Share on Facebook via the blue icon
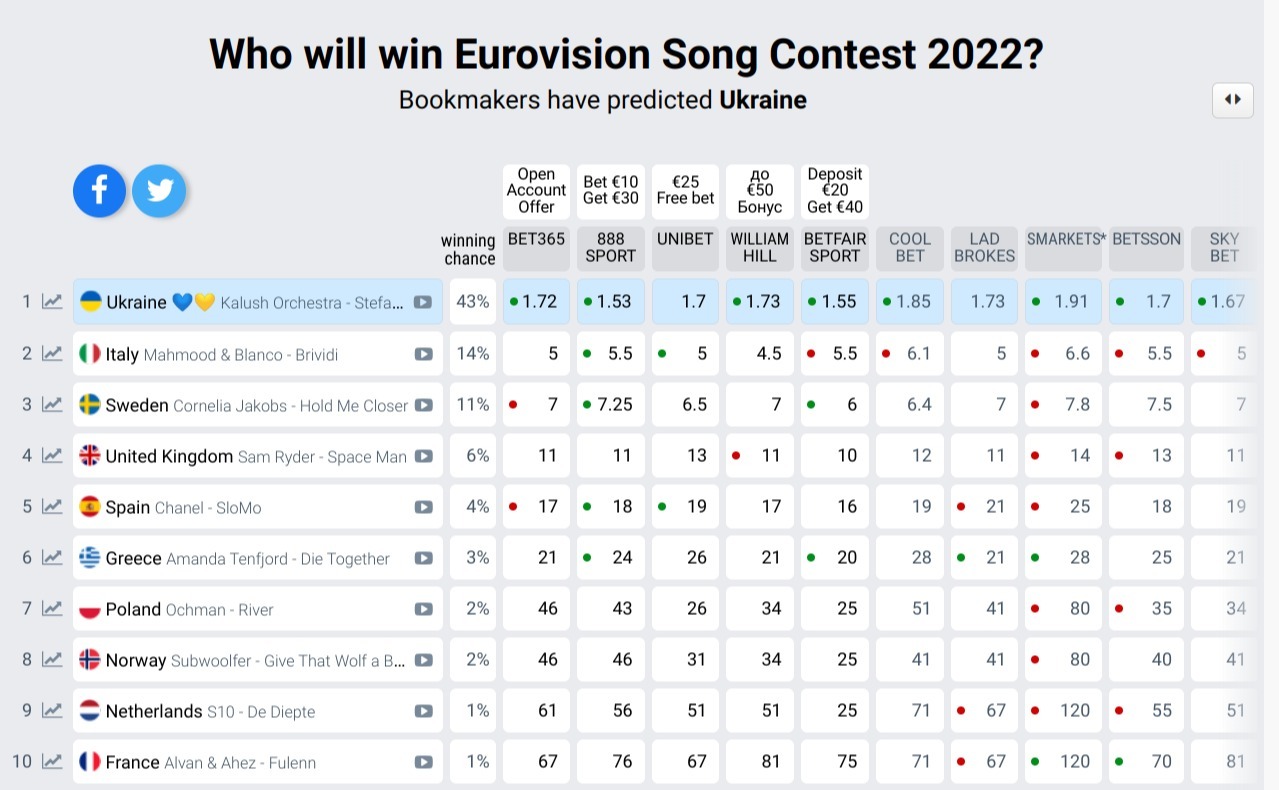This screenshot has height=790, width=1279. tap(99, 191)
